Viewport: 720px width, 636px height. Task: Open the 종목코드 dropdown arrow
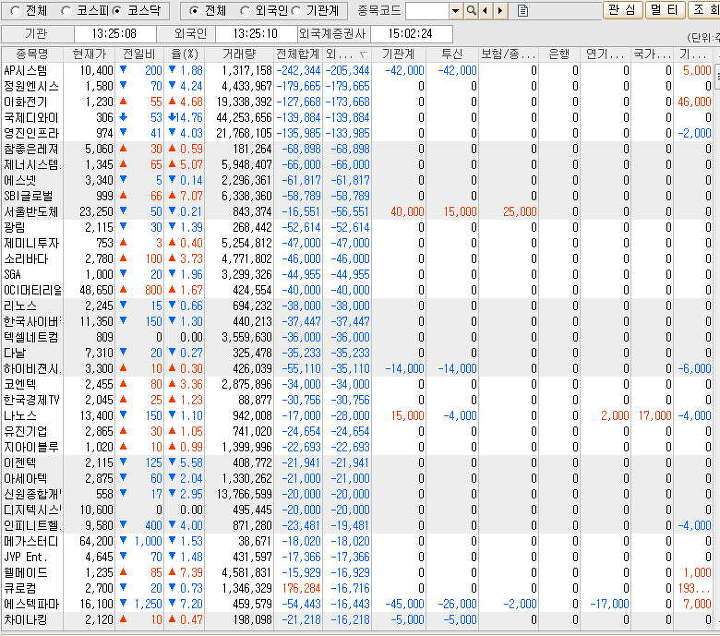(x=455, y=11)
